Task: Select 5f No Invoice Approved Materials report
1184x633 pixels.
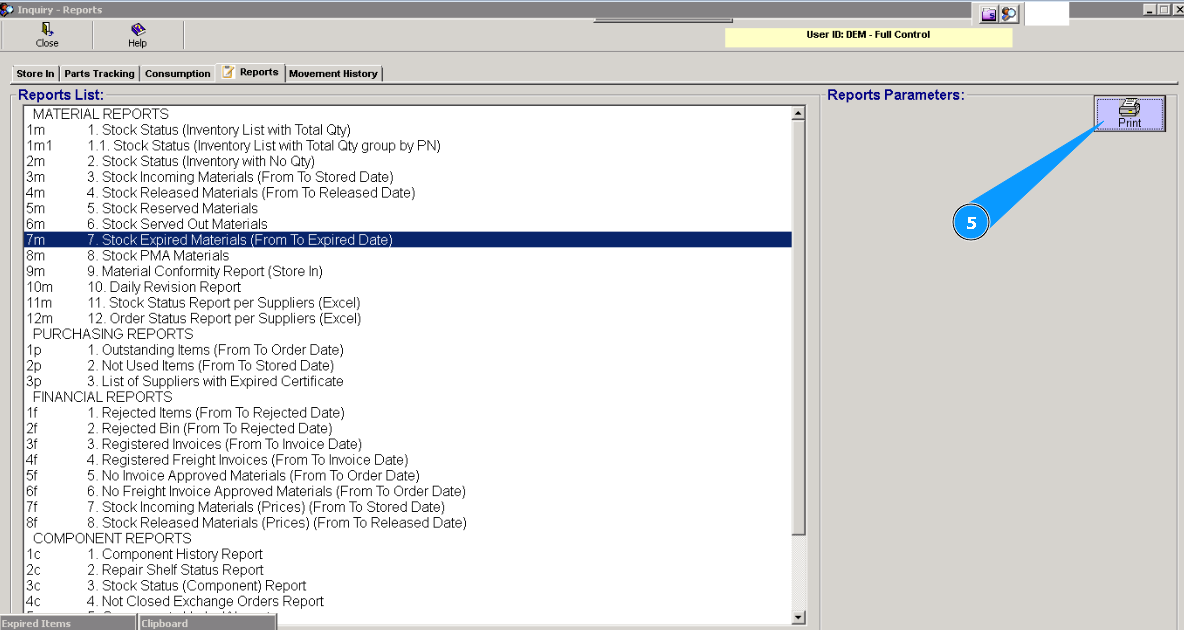Action: click(408, 476)
